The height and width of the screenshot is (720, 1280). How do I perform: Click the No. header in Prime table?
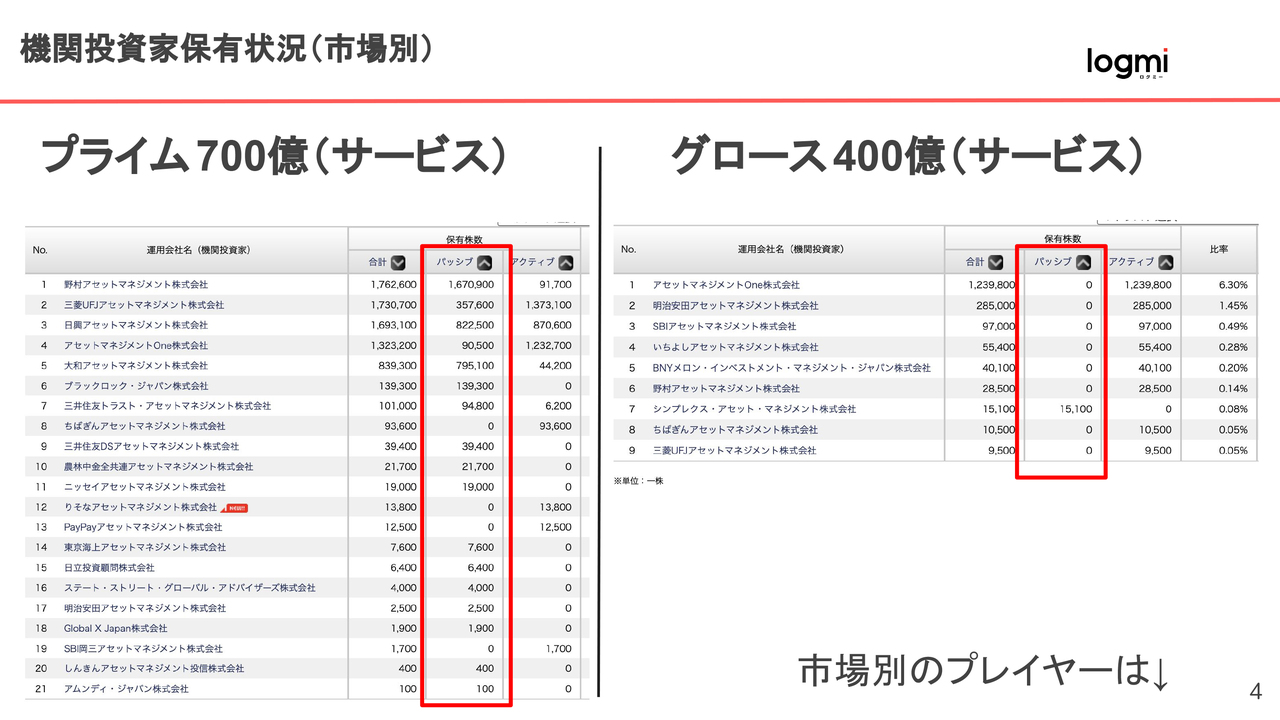[40, 249]
